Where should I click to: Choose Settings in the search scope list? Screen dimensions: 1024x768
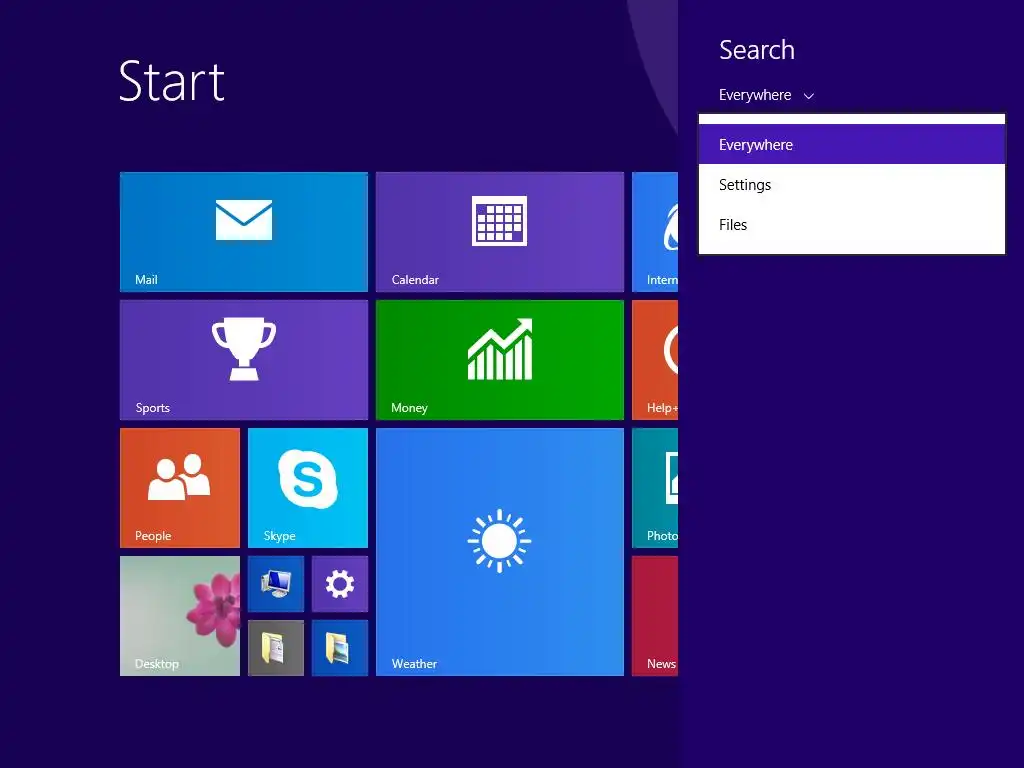(852, 185)
